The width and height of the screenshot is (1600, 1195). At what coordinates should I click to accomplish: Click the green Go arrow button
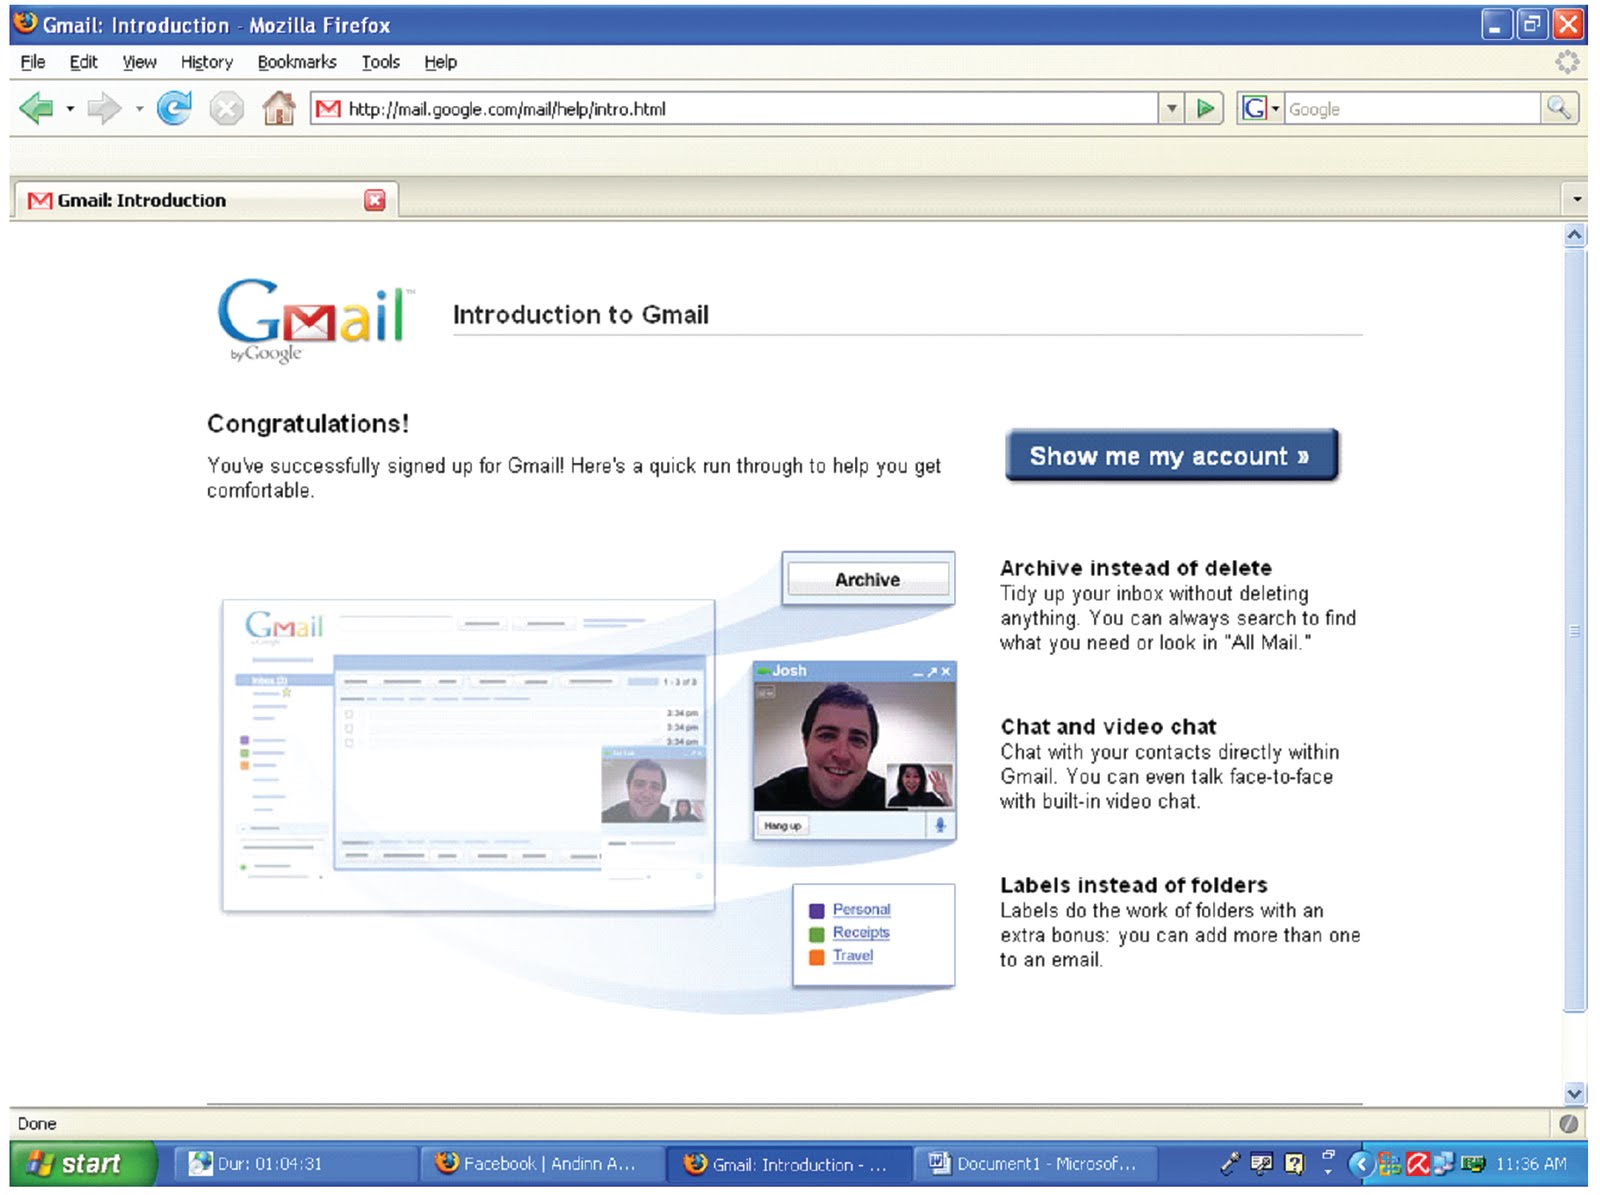pos(1206,108)
